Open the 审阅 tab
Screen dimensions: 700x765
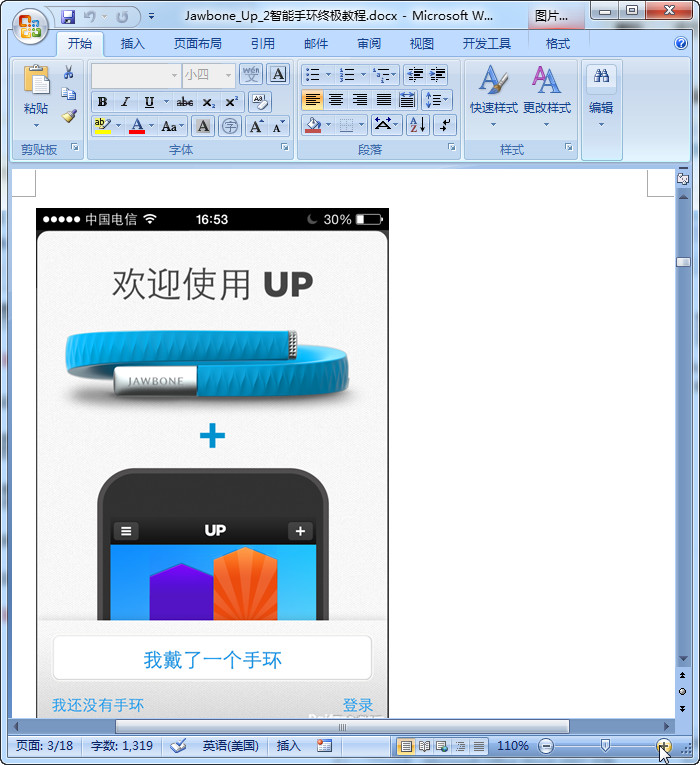(x=369, y=44)
